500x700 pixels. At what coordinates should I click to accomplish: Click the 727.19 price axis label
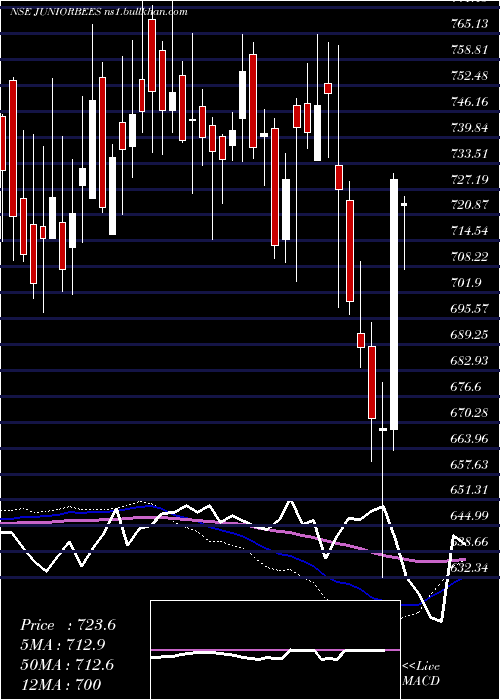tap(470, 179)
